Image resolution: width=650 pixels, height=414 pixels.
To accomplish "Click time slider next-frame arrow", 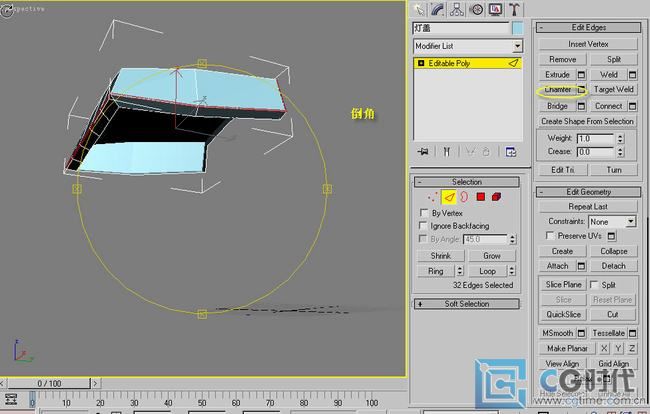I will tap(95, 383).
